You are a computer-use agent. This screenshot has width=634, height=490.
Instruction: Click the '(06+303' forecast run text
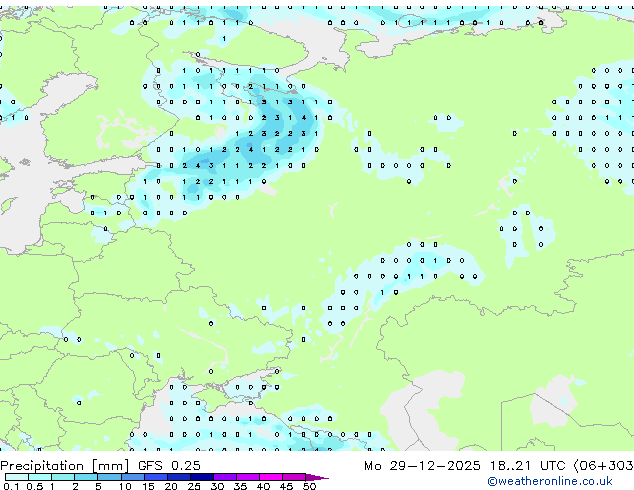click(603, 466)
